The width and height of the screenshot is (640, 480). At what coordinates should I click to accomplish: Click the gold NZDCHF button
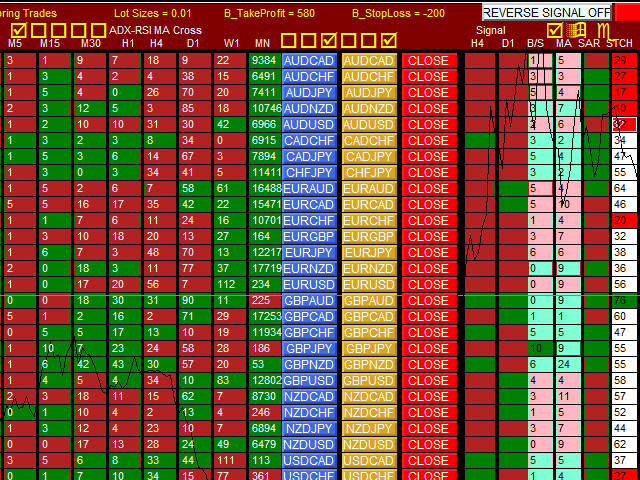369,413
